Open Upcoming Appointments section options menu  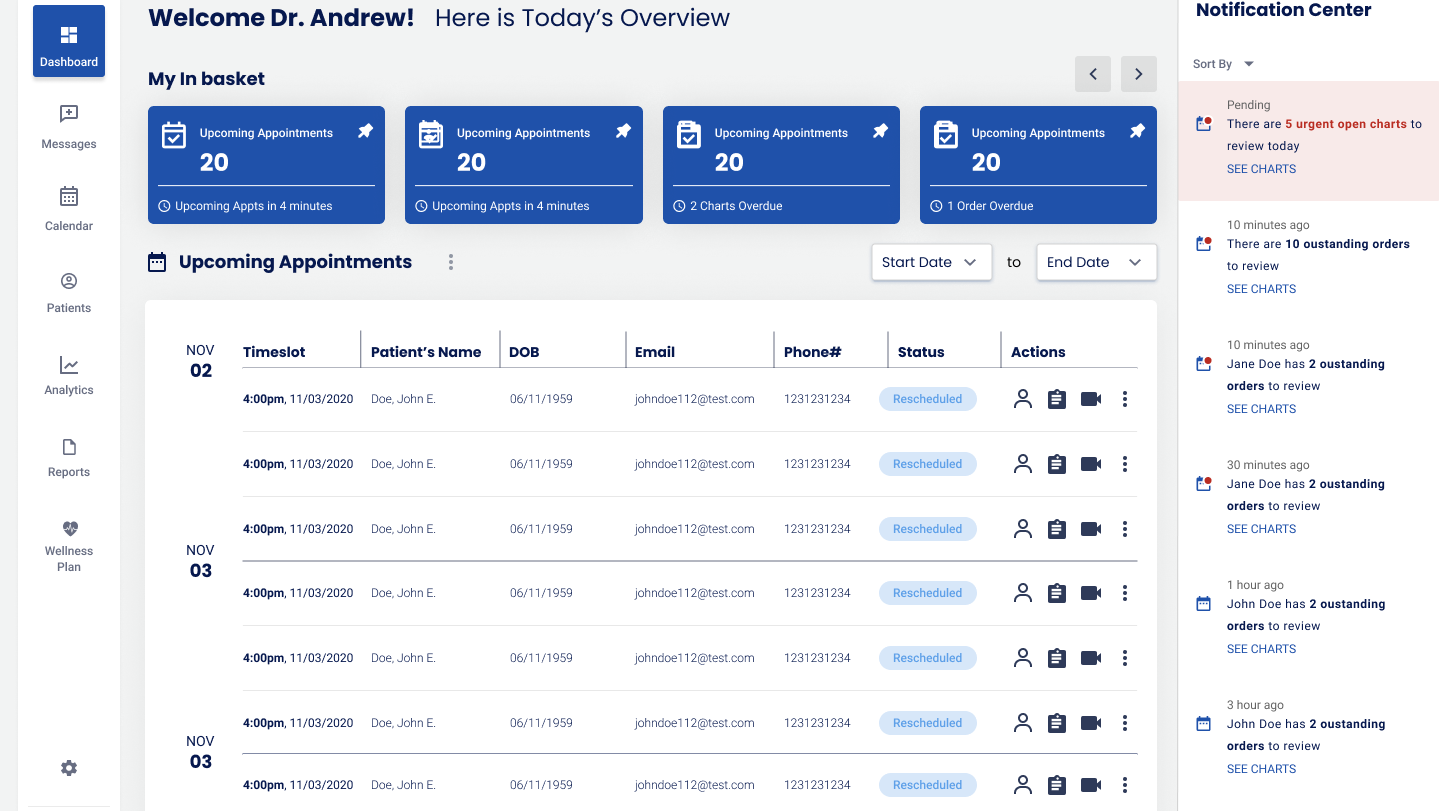[x=451, y=262]
